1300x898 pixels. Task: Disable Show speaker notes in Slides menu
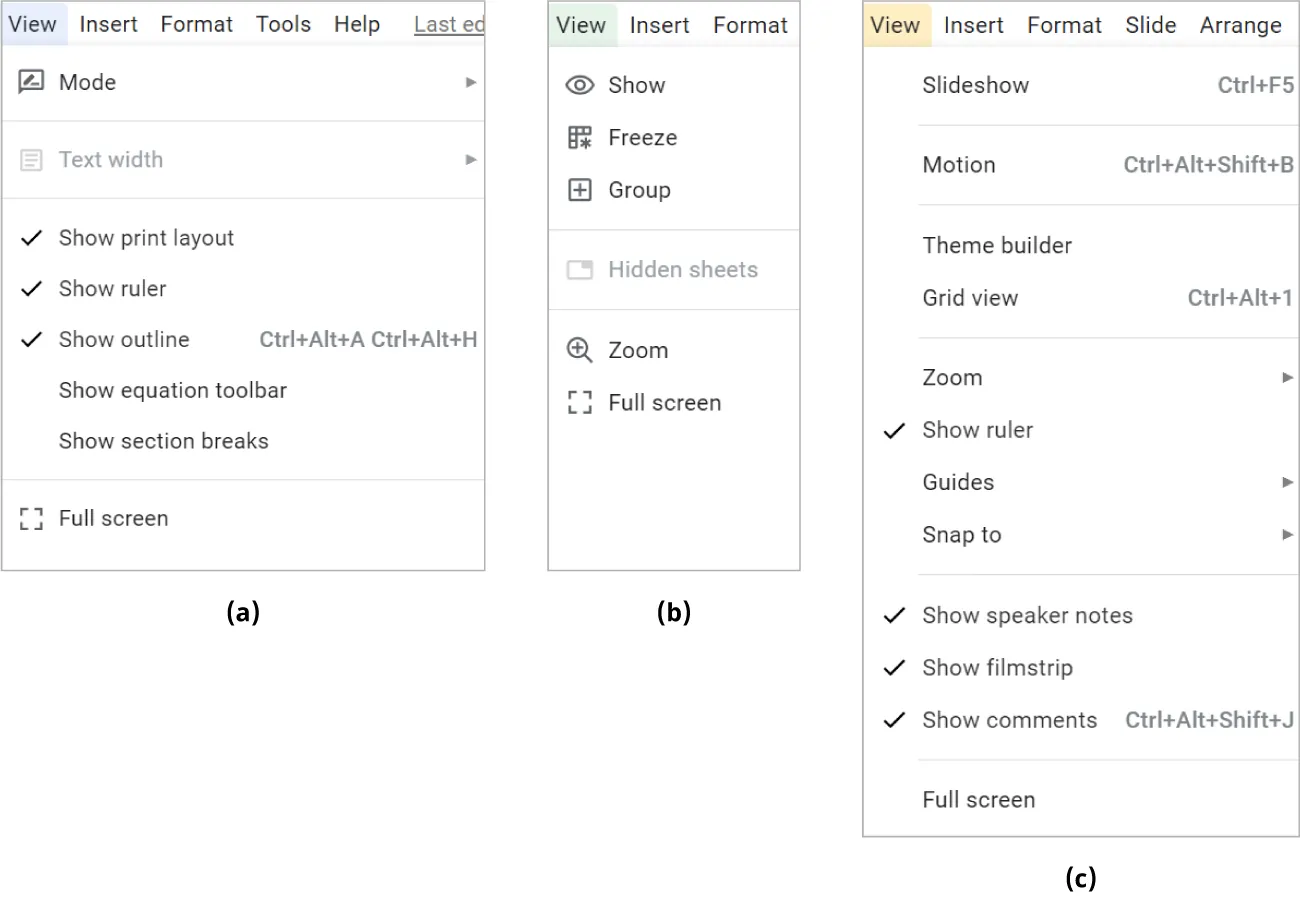point(1027,616)
